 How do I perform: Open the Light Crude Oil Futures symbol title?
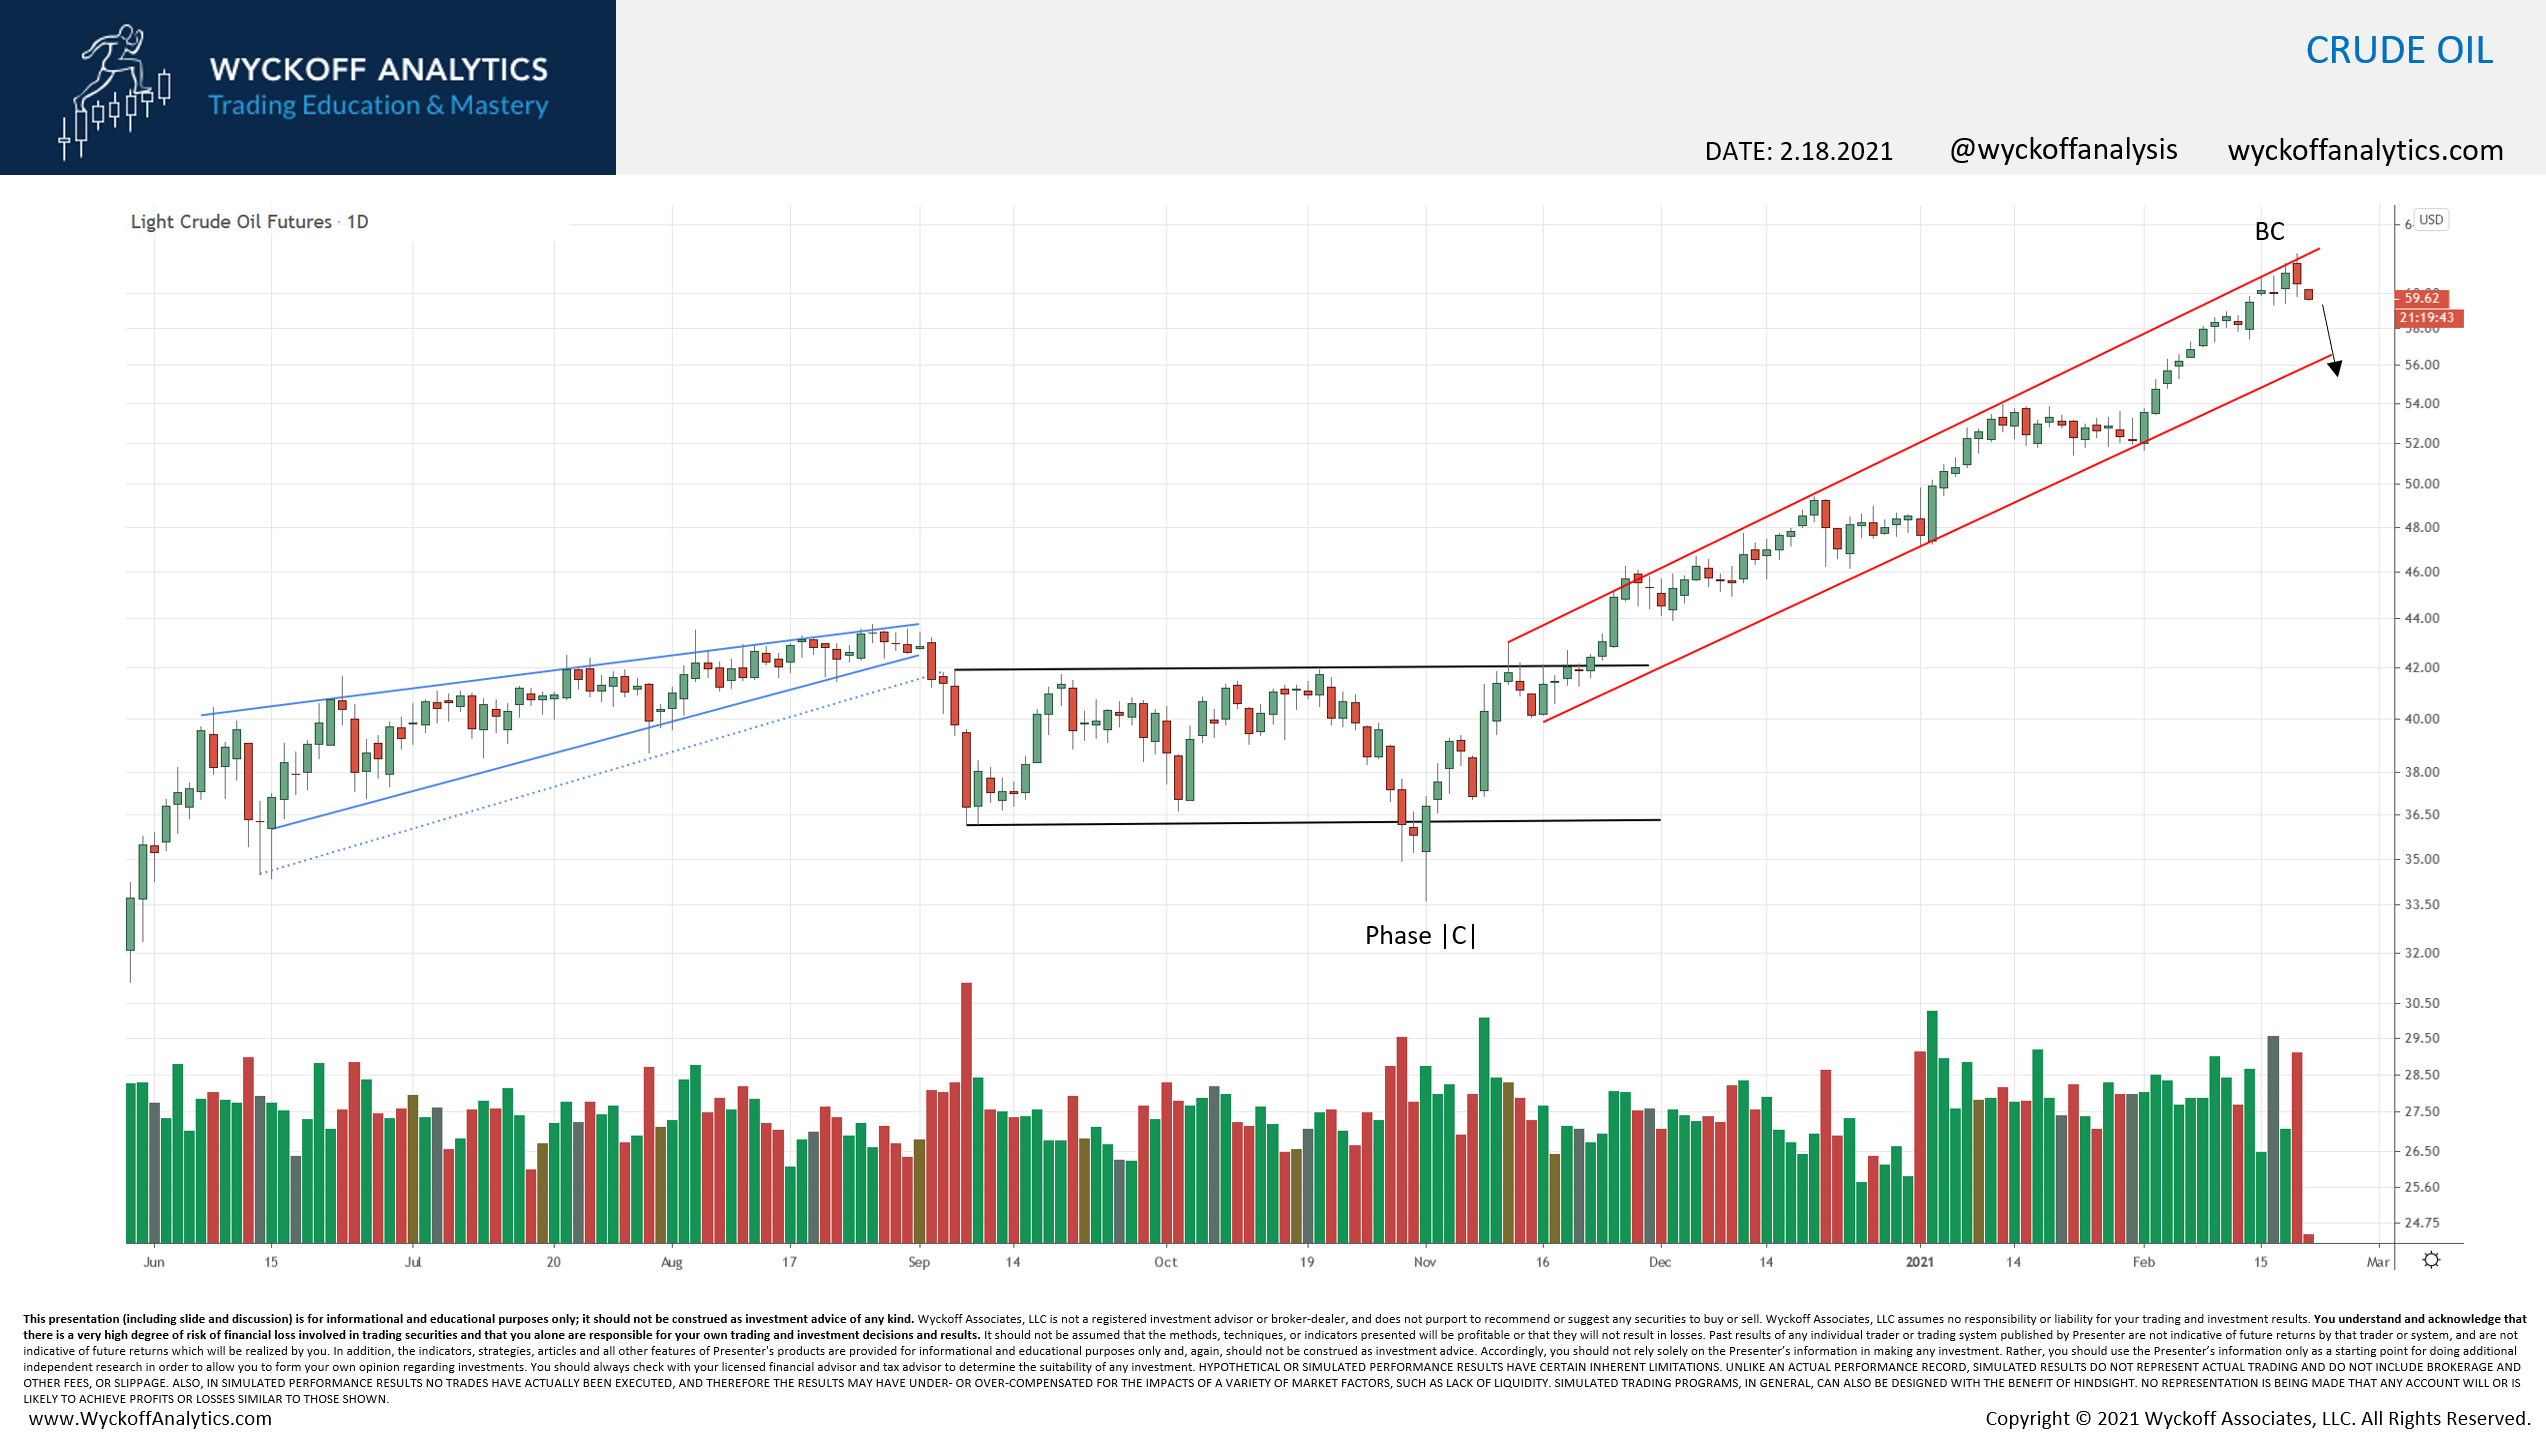pos(231,222)
